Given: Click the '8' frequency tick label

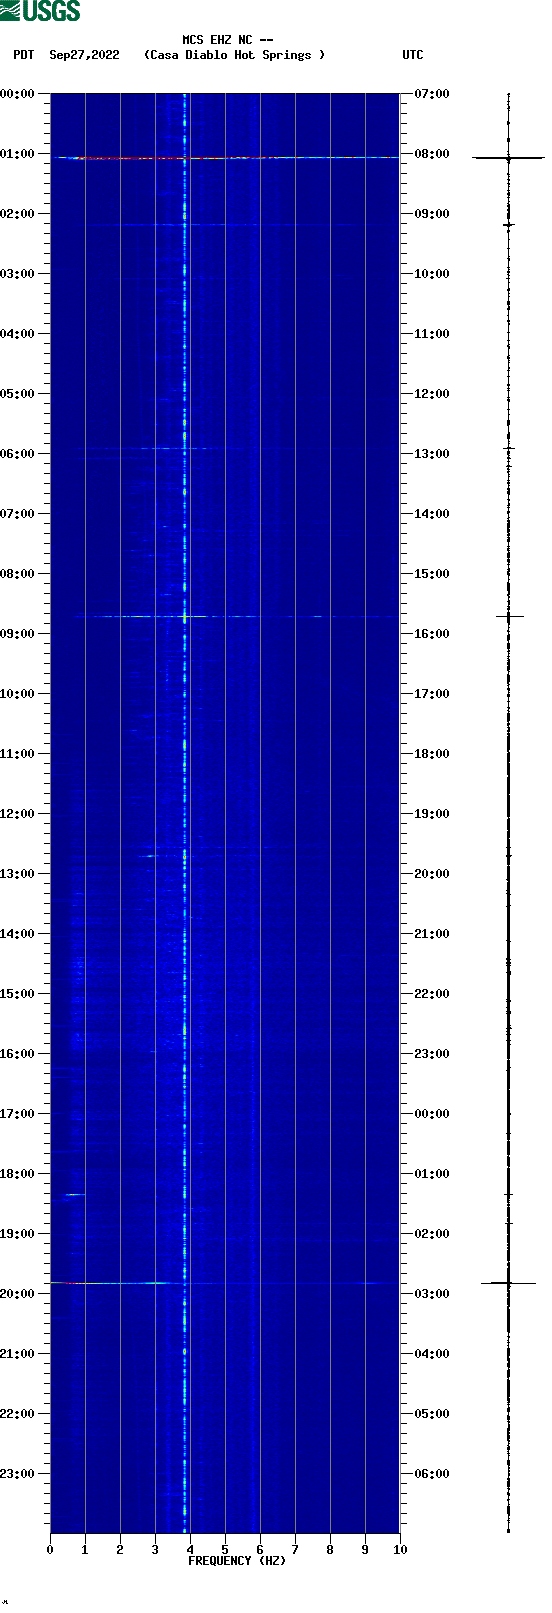Looking at the screenshot, I should tap(330, 1550).
